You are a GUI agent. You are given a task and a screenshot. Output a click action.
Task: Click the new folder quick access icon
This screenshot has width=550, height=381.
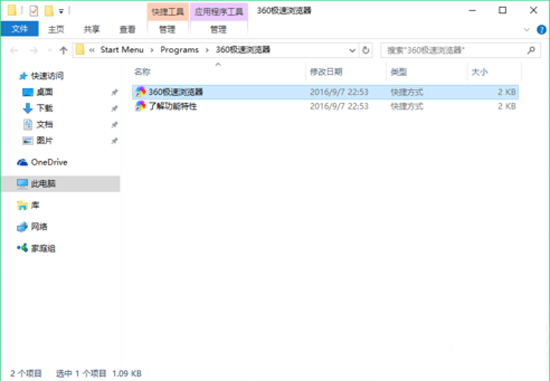pos(49,11)
